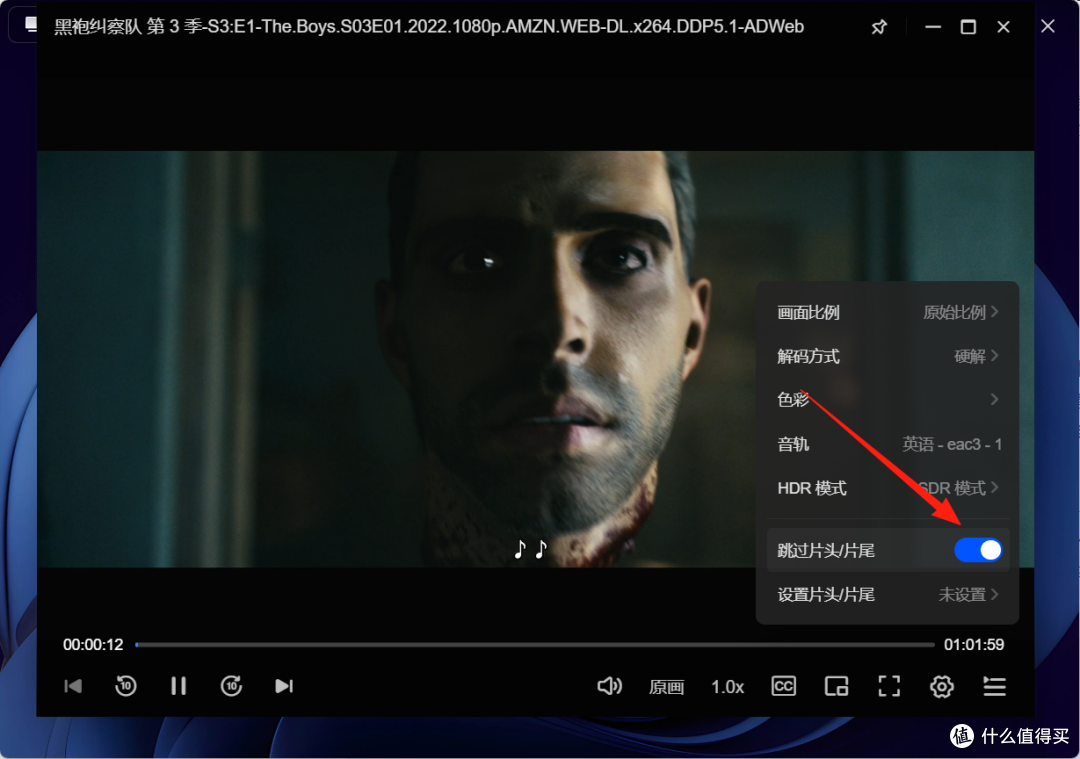Image resolution: width=1080 pixels, height=759 pixels.
Task: Open the playlist icon
Action: tap(995, 686)
